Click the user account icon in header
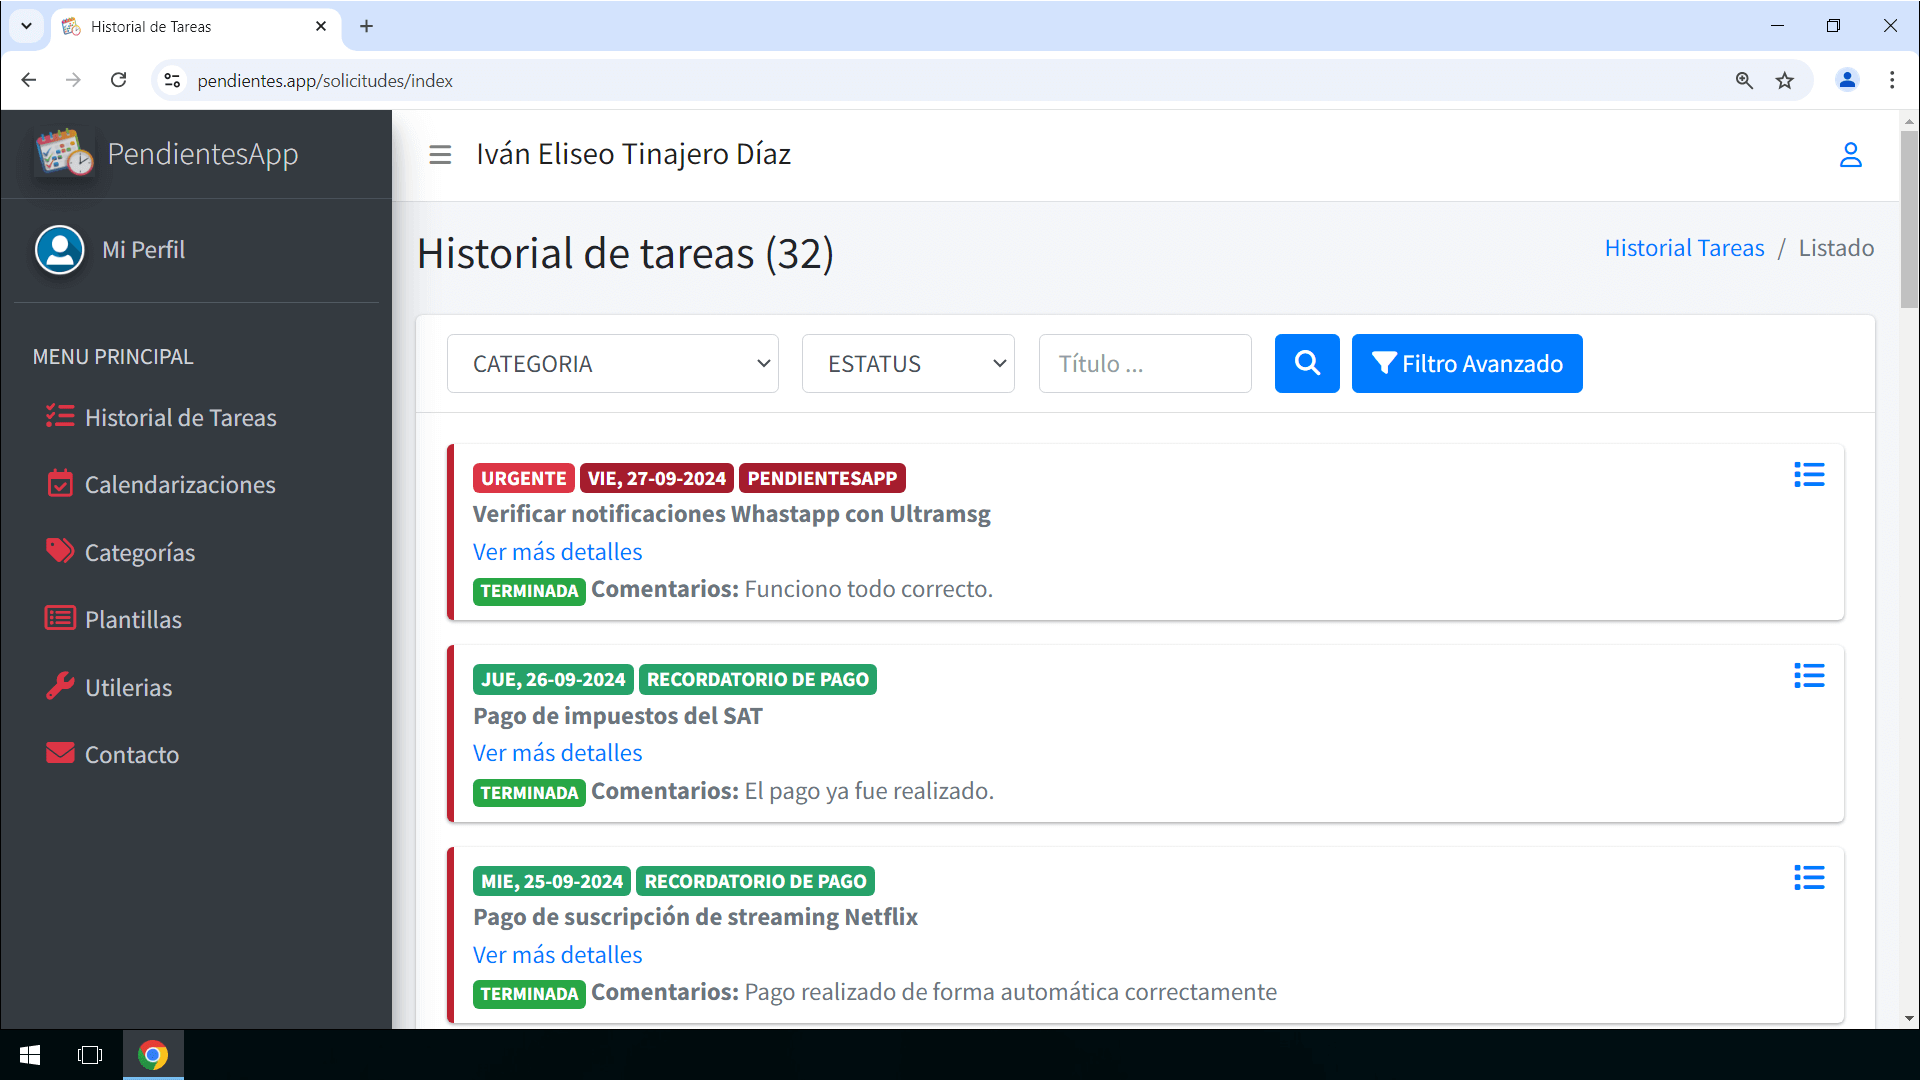This screenshot has width=1920, height=1080. pos(1850,155)
